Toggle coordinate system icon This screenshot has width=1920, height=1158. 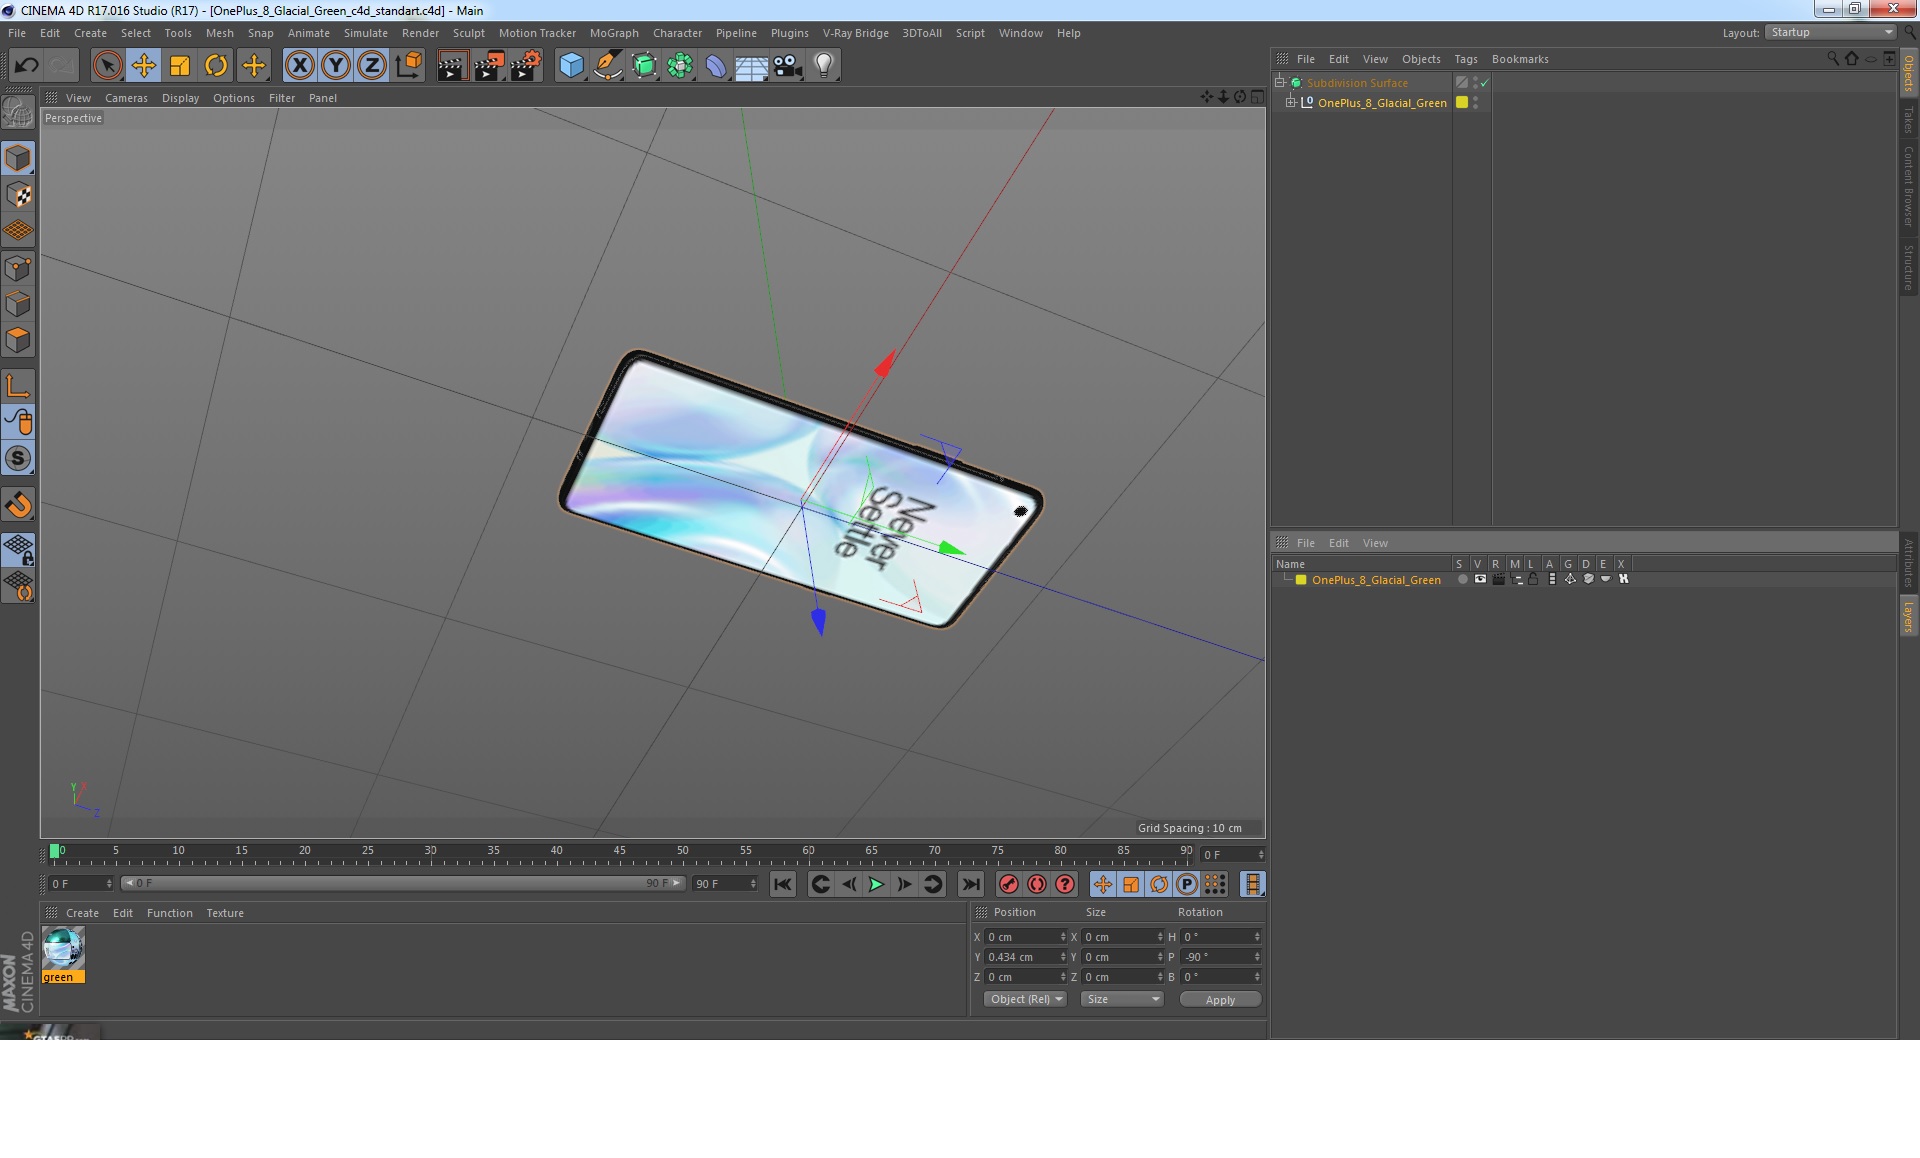tap(409, 66)
